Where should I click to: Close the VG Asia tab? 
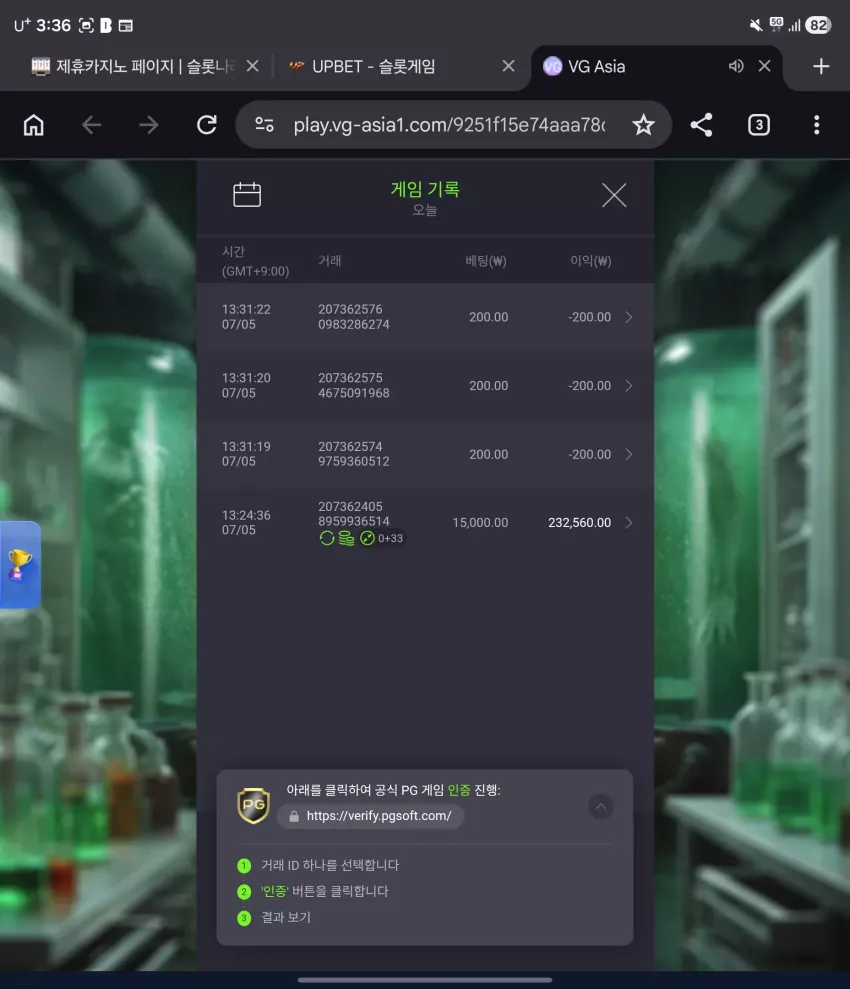(764, 66)
